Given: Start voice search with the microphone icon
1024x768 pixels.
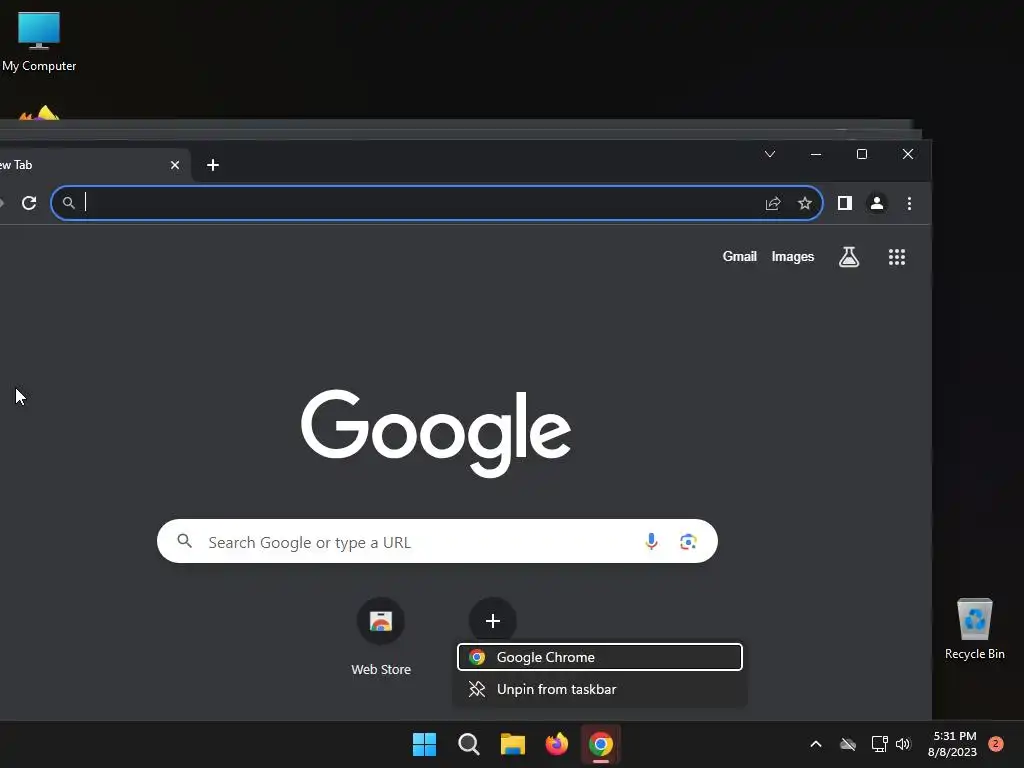Looking at the screenshot, I should click(651, 541).
